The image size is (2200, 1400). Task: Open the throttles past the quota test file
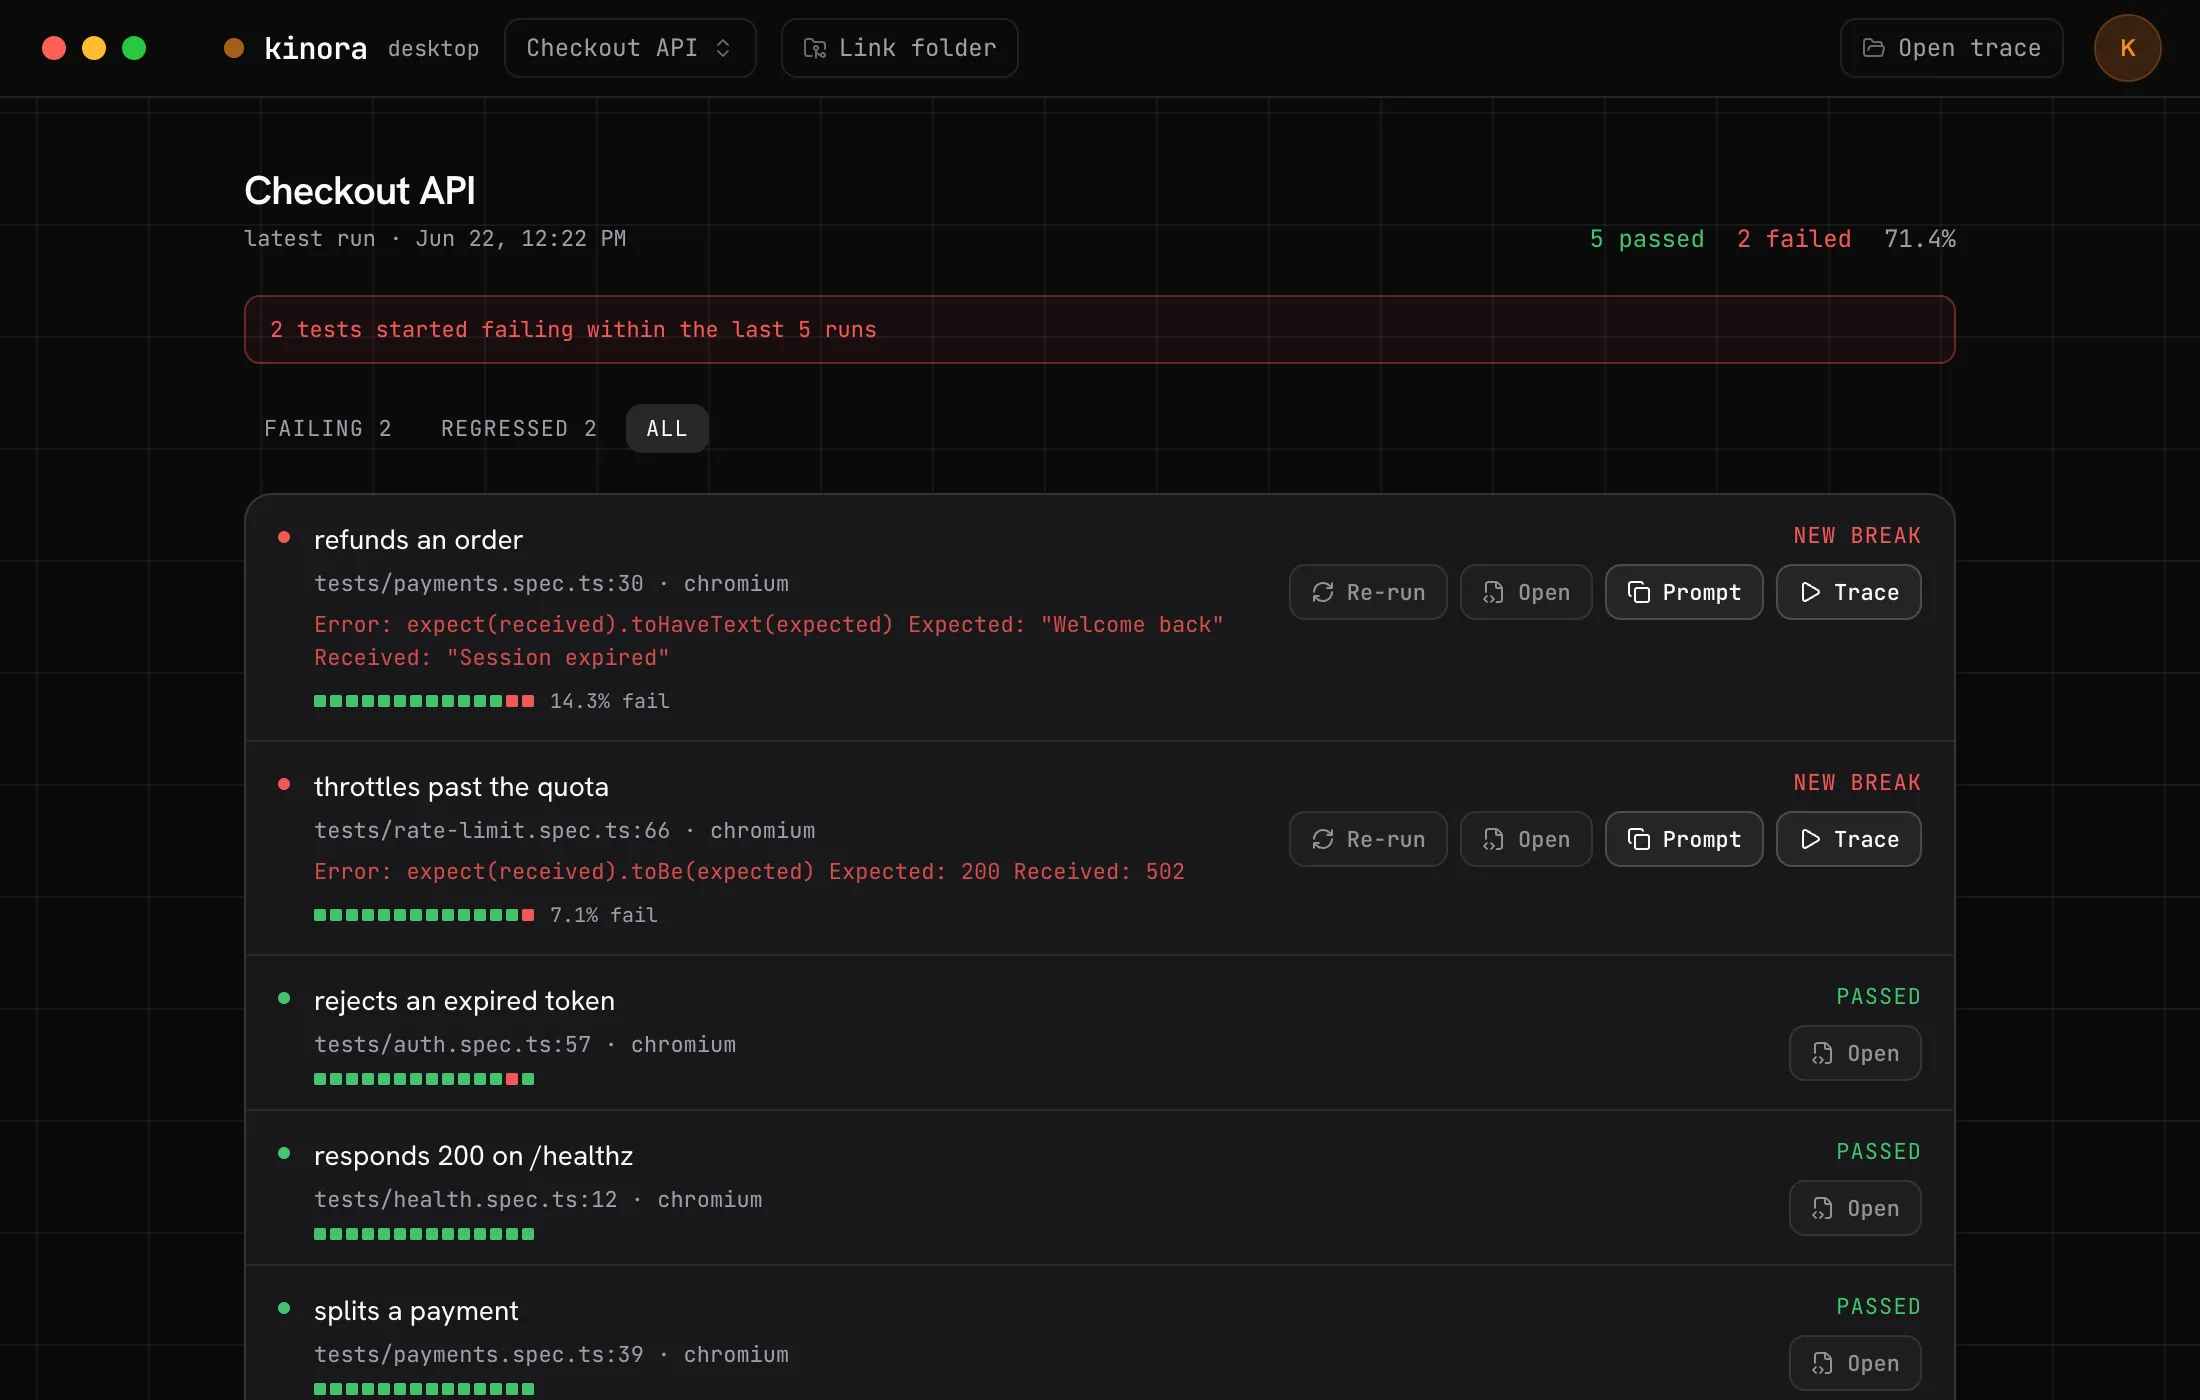(1526, 839)
